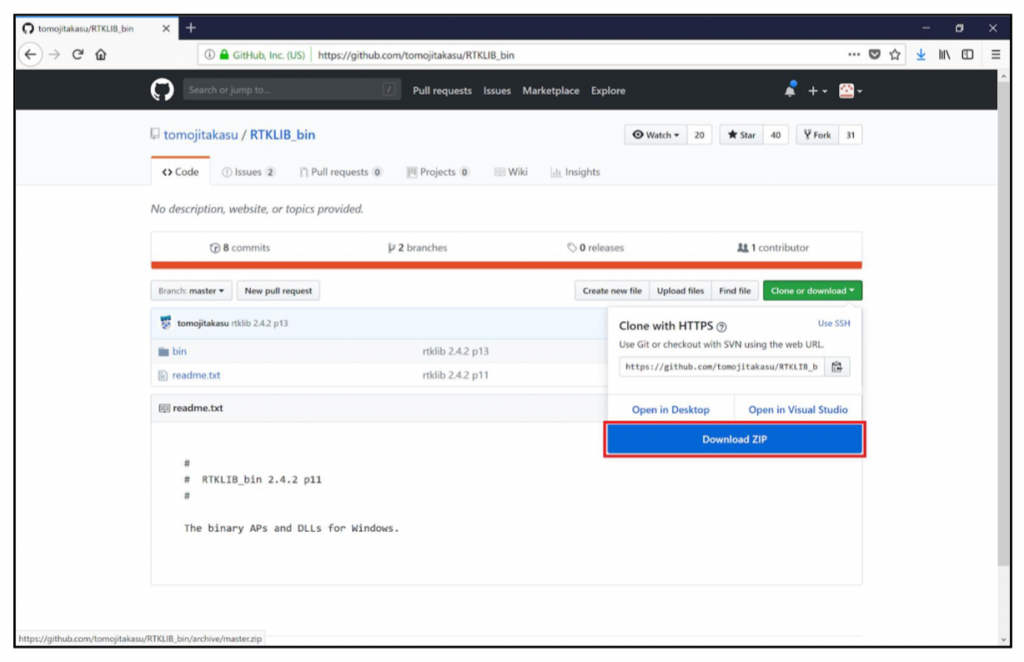Click Find file button
1024x662 pixels.
point(735,291)
